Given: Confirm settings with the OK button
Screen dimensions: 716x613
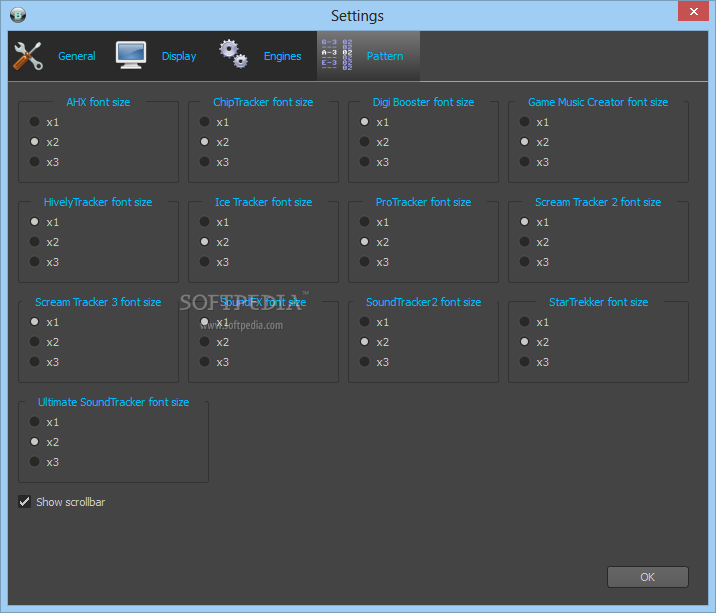Looking at the screenshot, I should (x=648, y=577).
